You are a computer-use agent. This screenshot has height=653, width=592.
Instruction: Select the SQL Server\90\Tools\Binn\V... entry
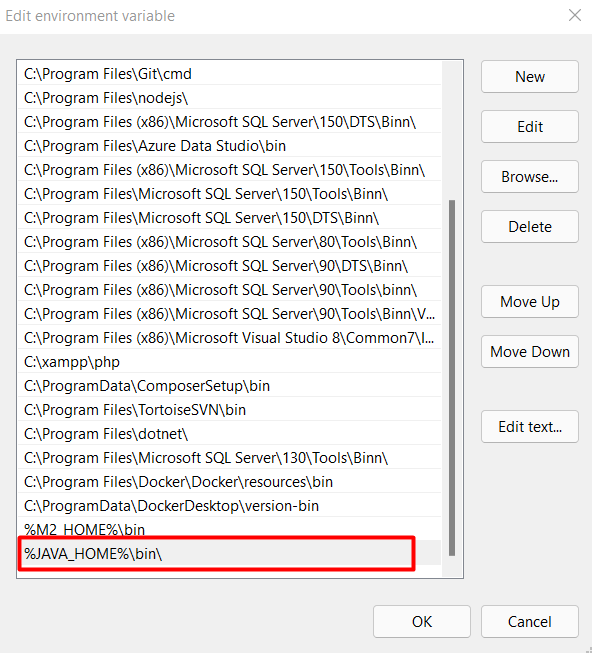[x=229, y=314]
